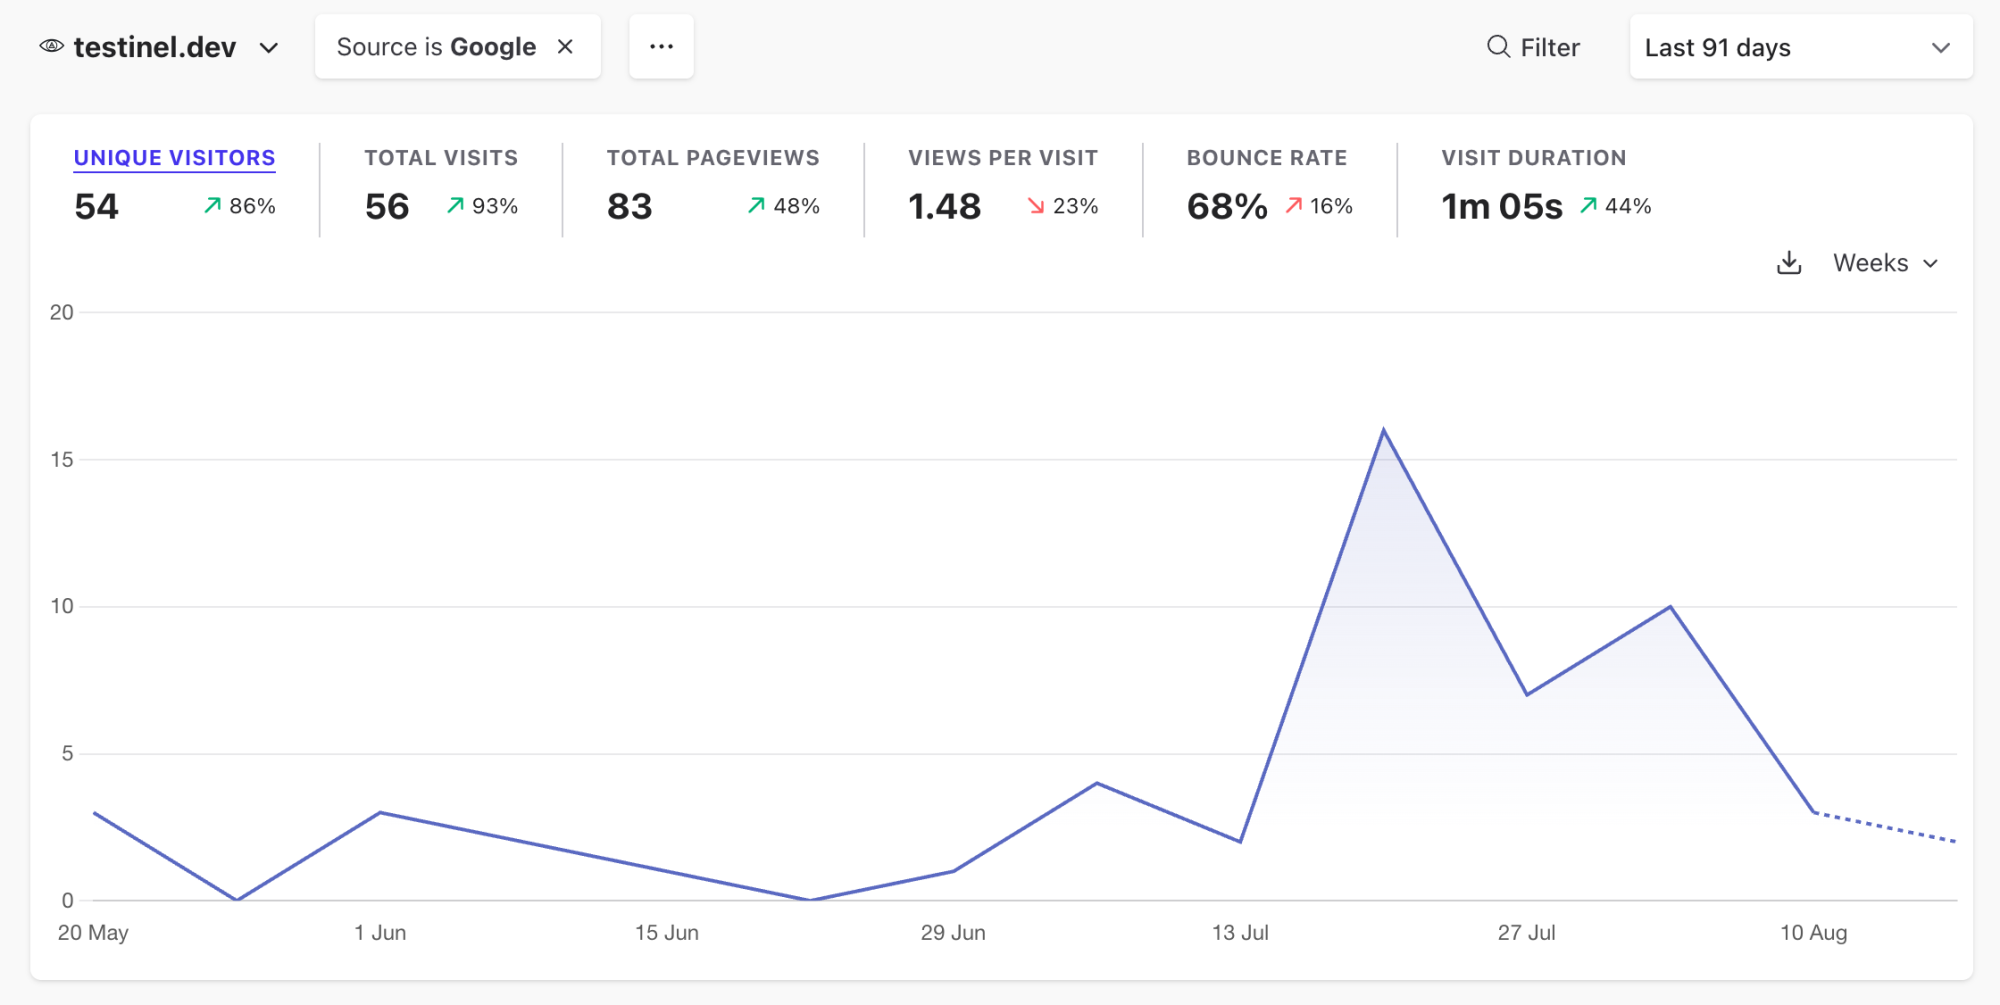Screen dimensions: 2000x1005
Task: Click the unique visitors value 54
Action: coord(96,206)
